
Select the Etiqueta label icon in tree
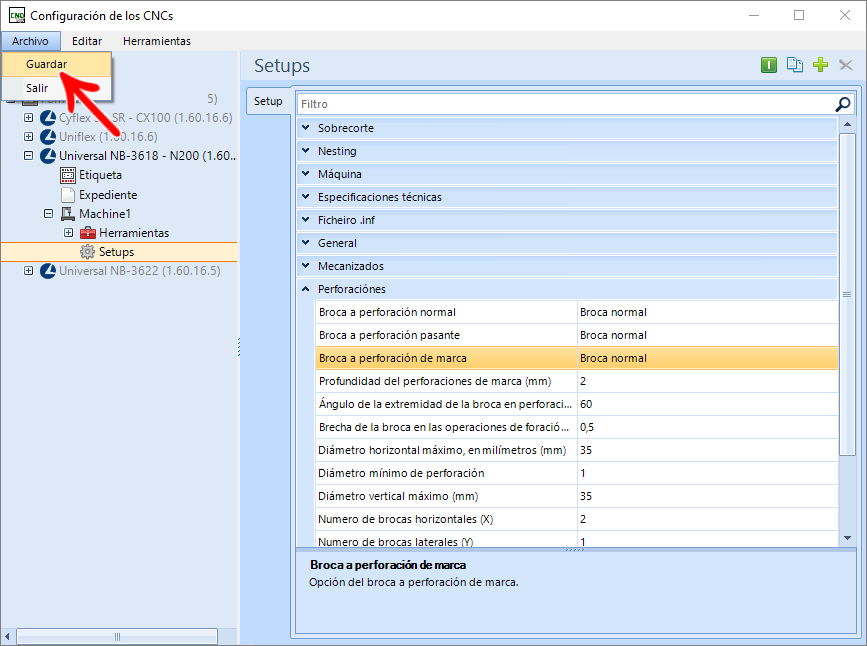tap(67, 175)
